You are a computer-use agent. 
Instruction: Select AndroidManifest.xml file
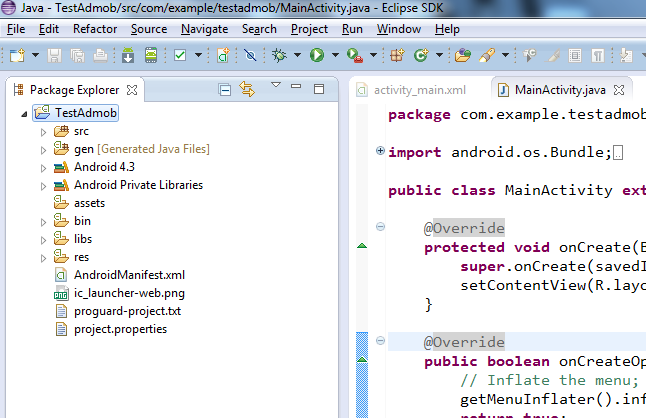(x=119, y=275)
